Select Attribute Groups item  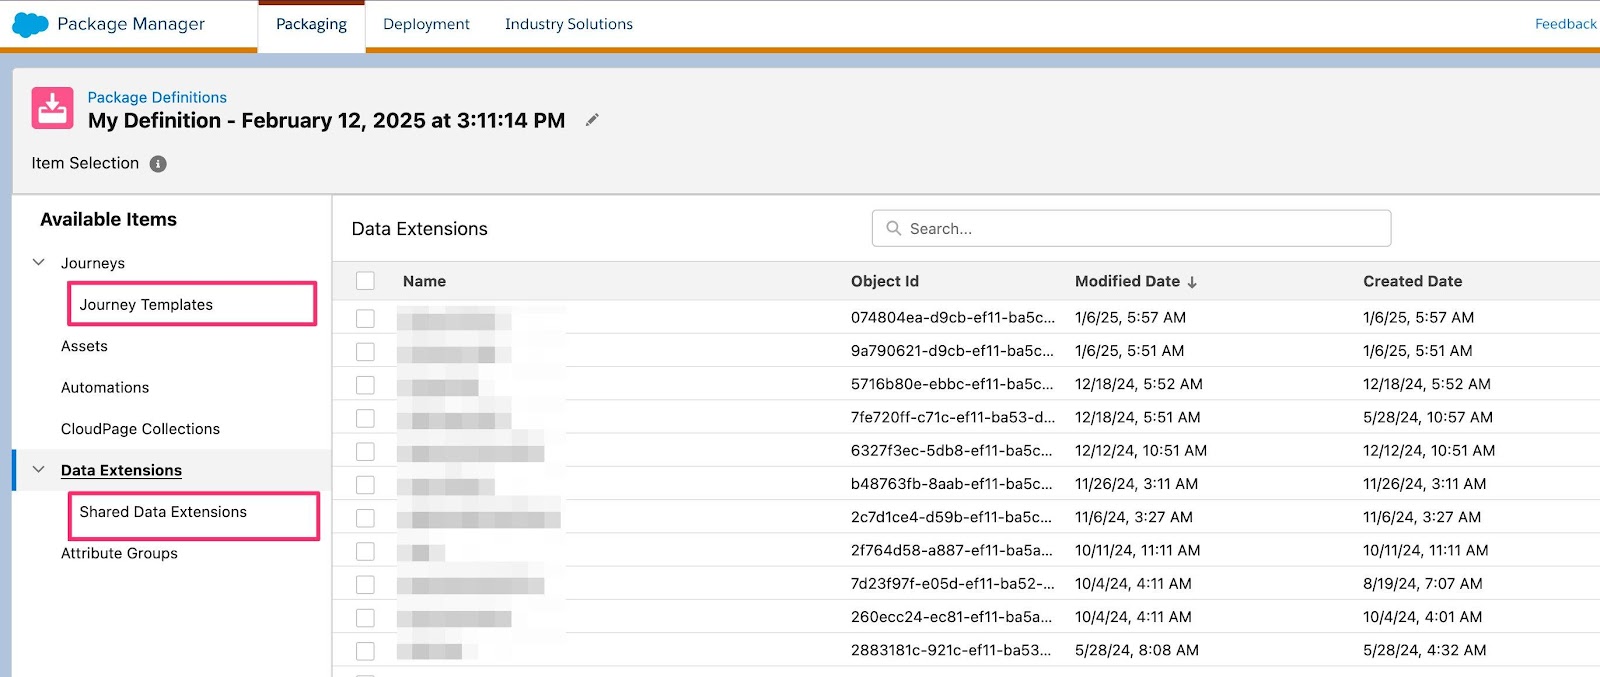point(119,553)
